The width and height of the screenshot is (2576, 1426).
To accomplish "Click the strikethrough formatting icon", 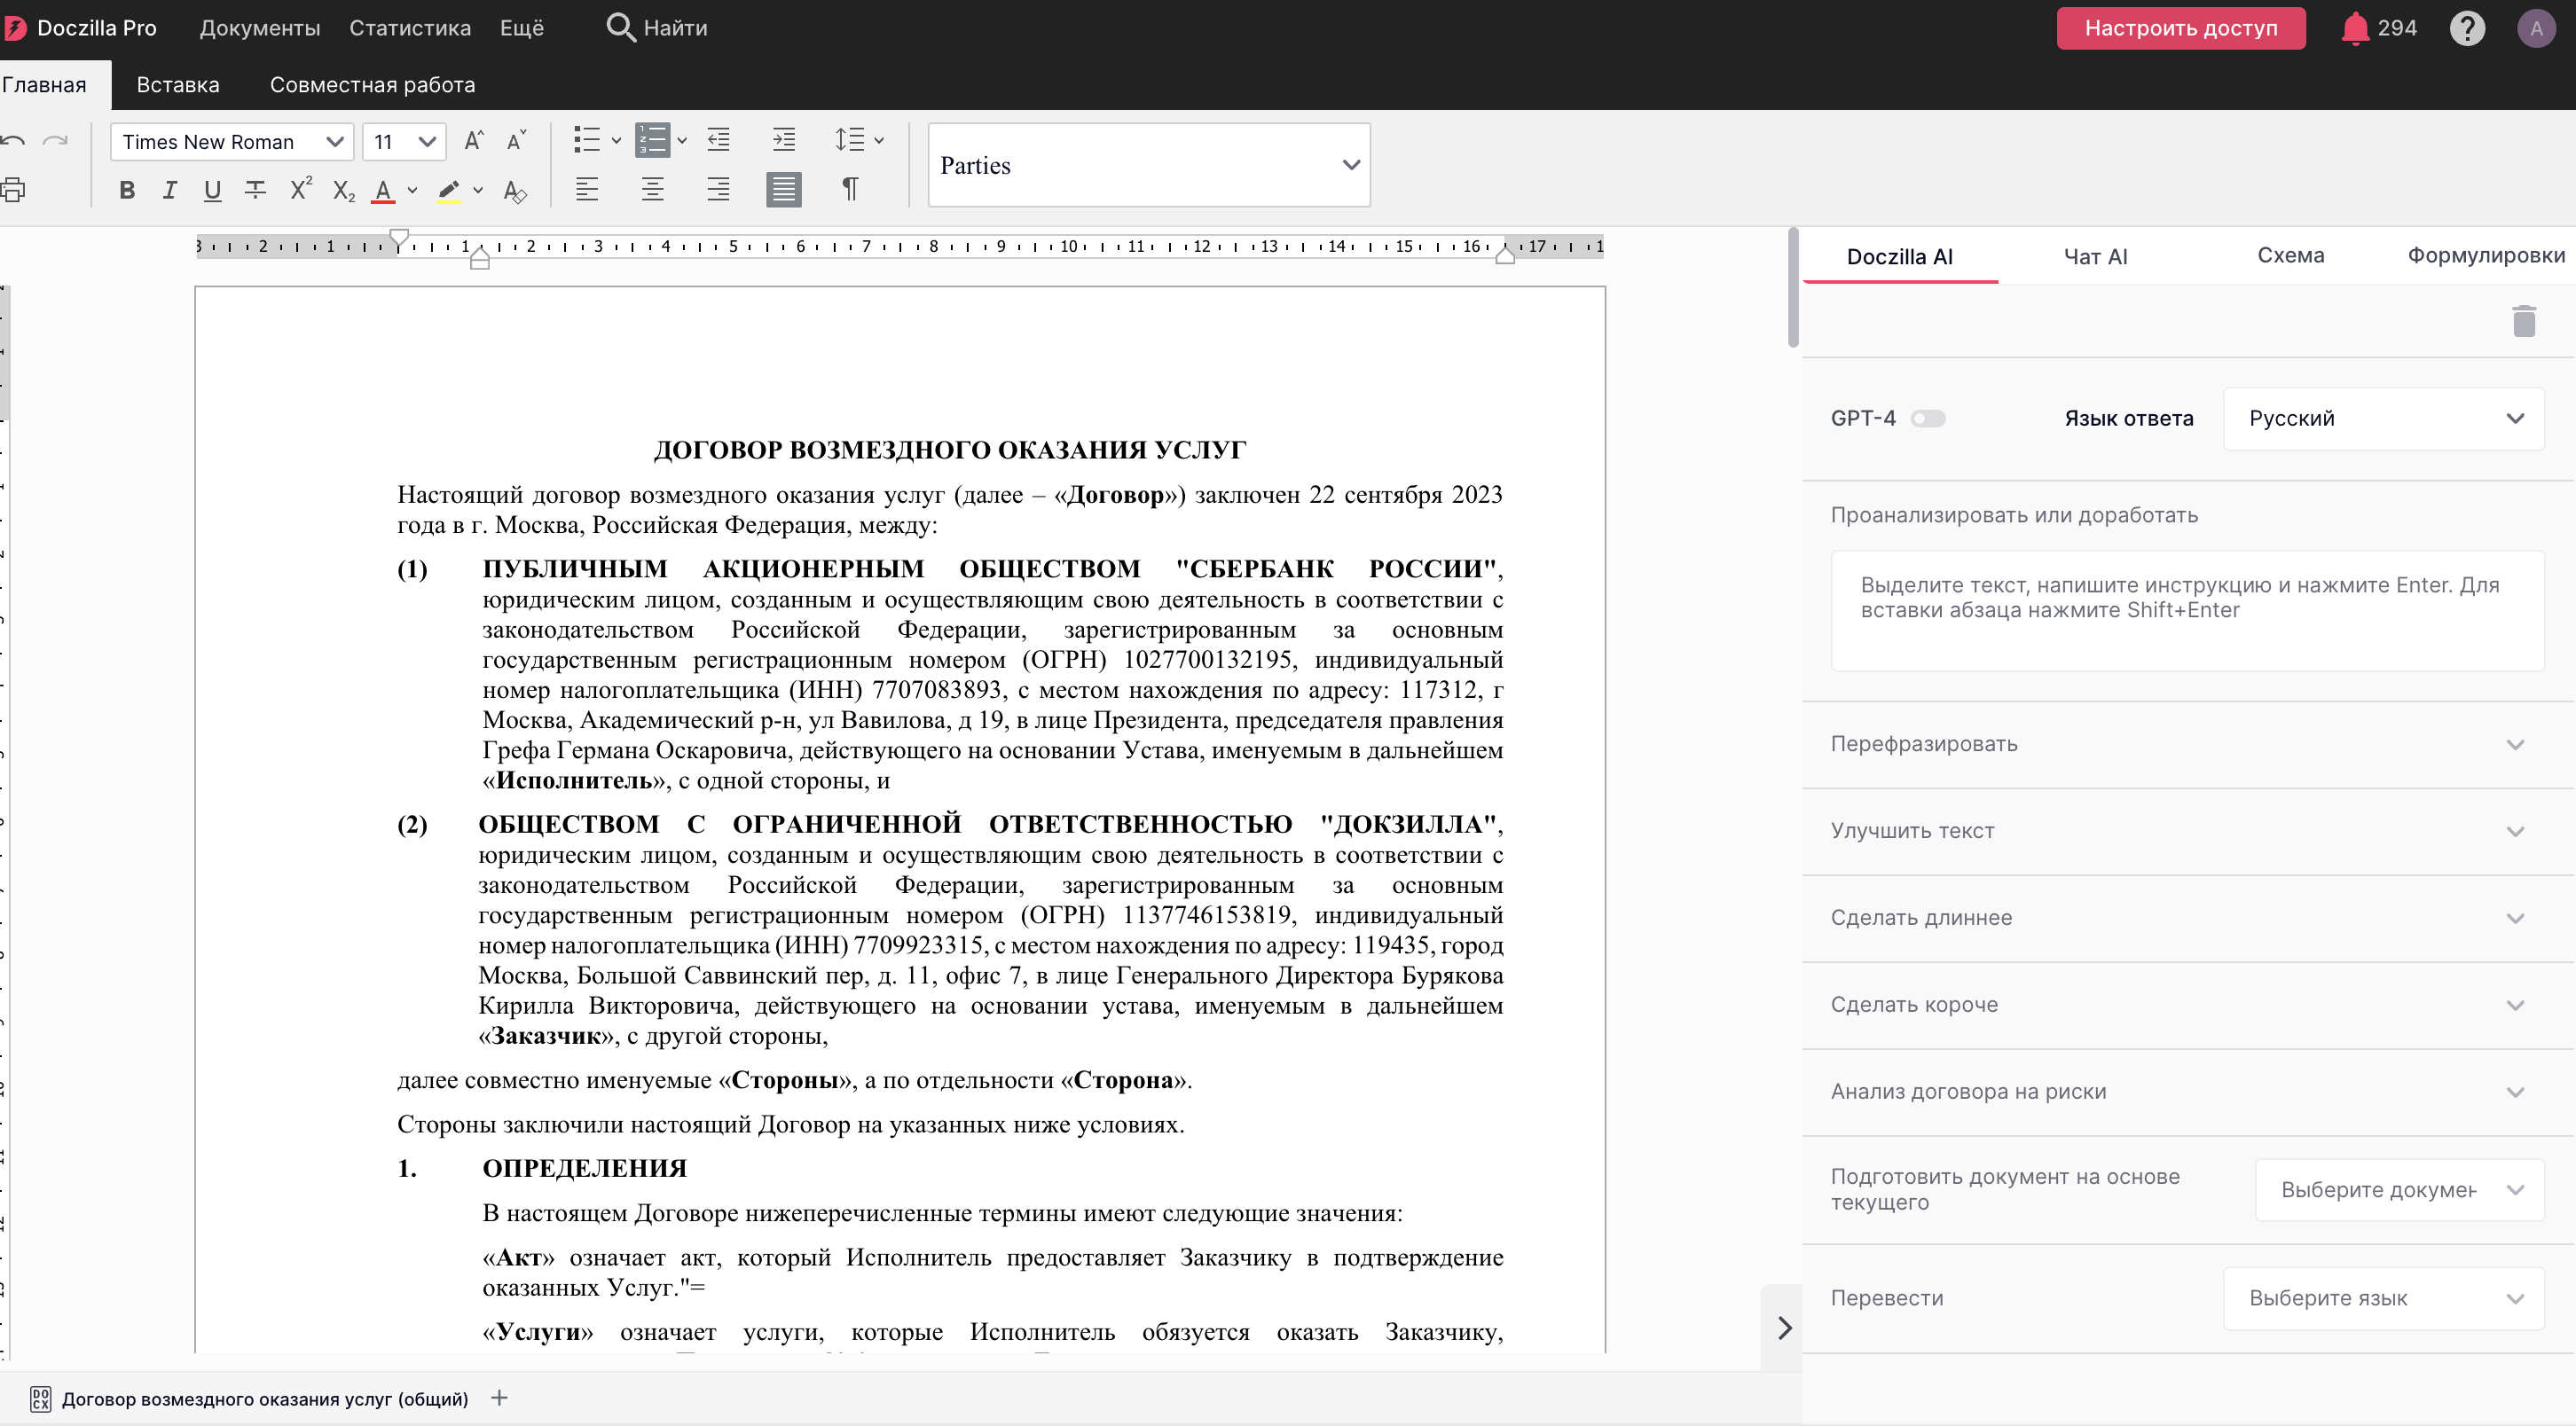I will pyautogui.click(x=256, y=190).
